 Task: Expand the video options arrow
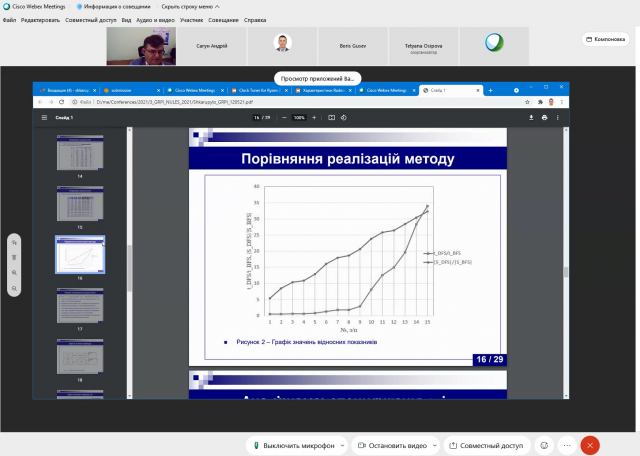[x=433, y=445]
